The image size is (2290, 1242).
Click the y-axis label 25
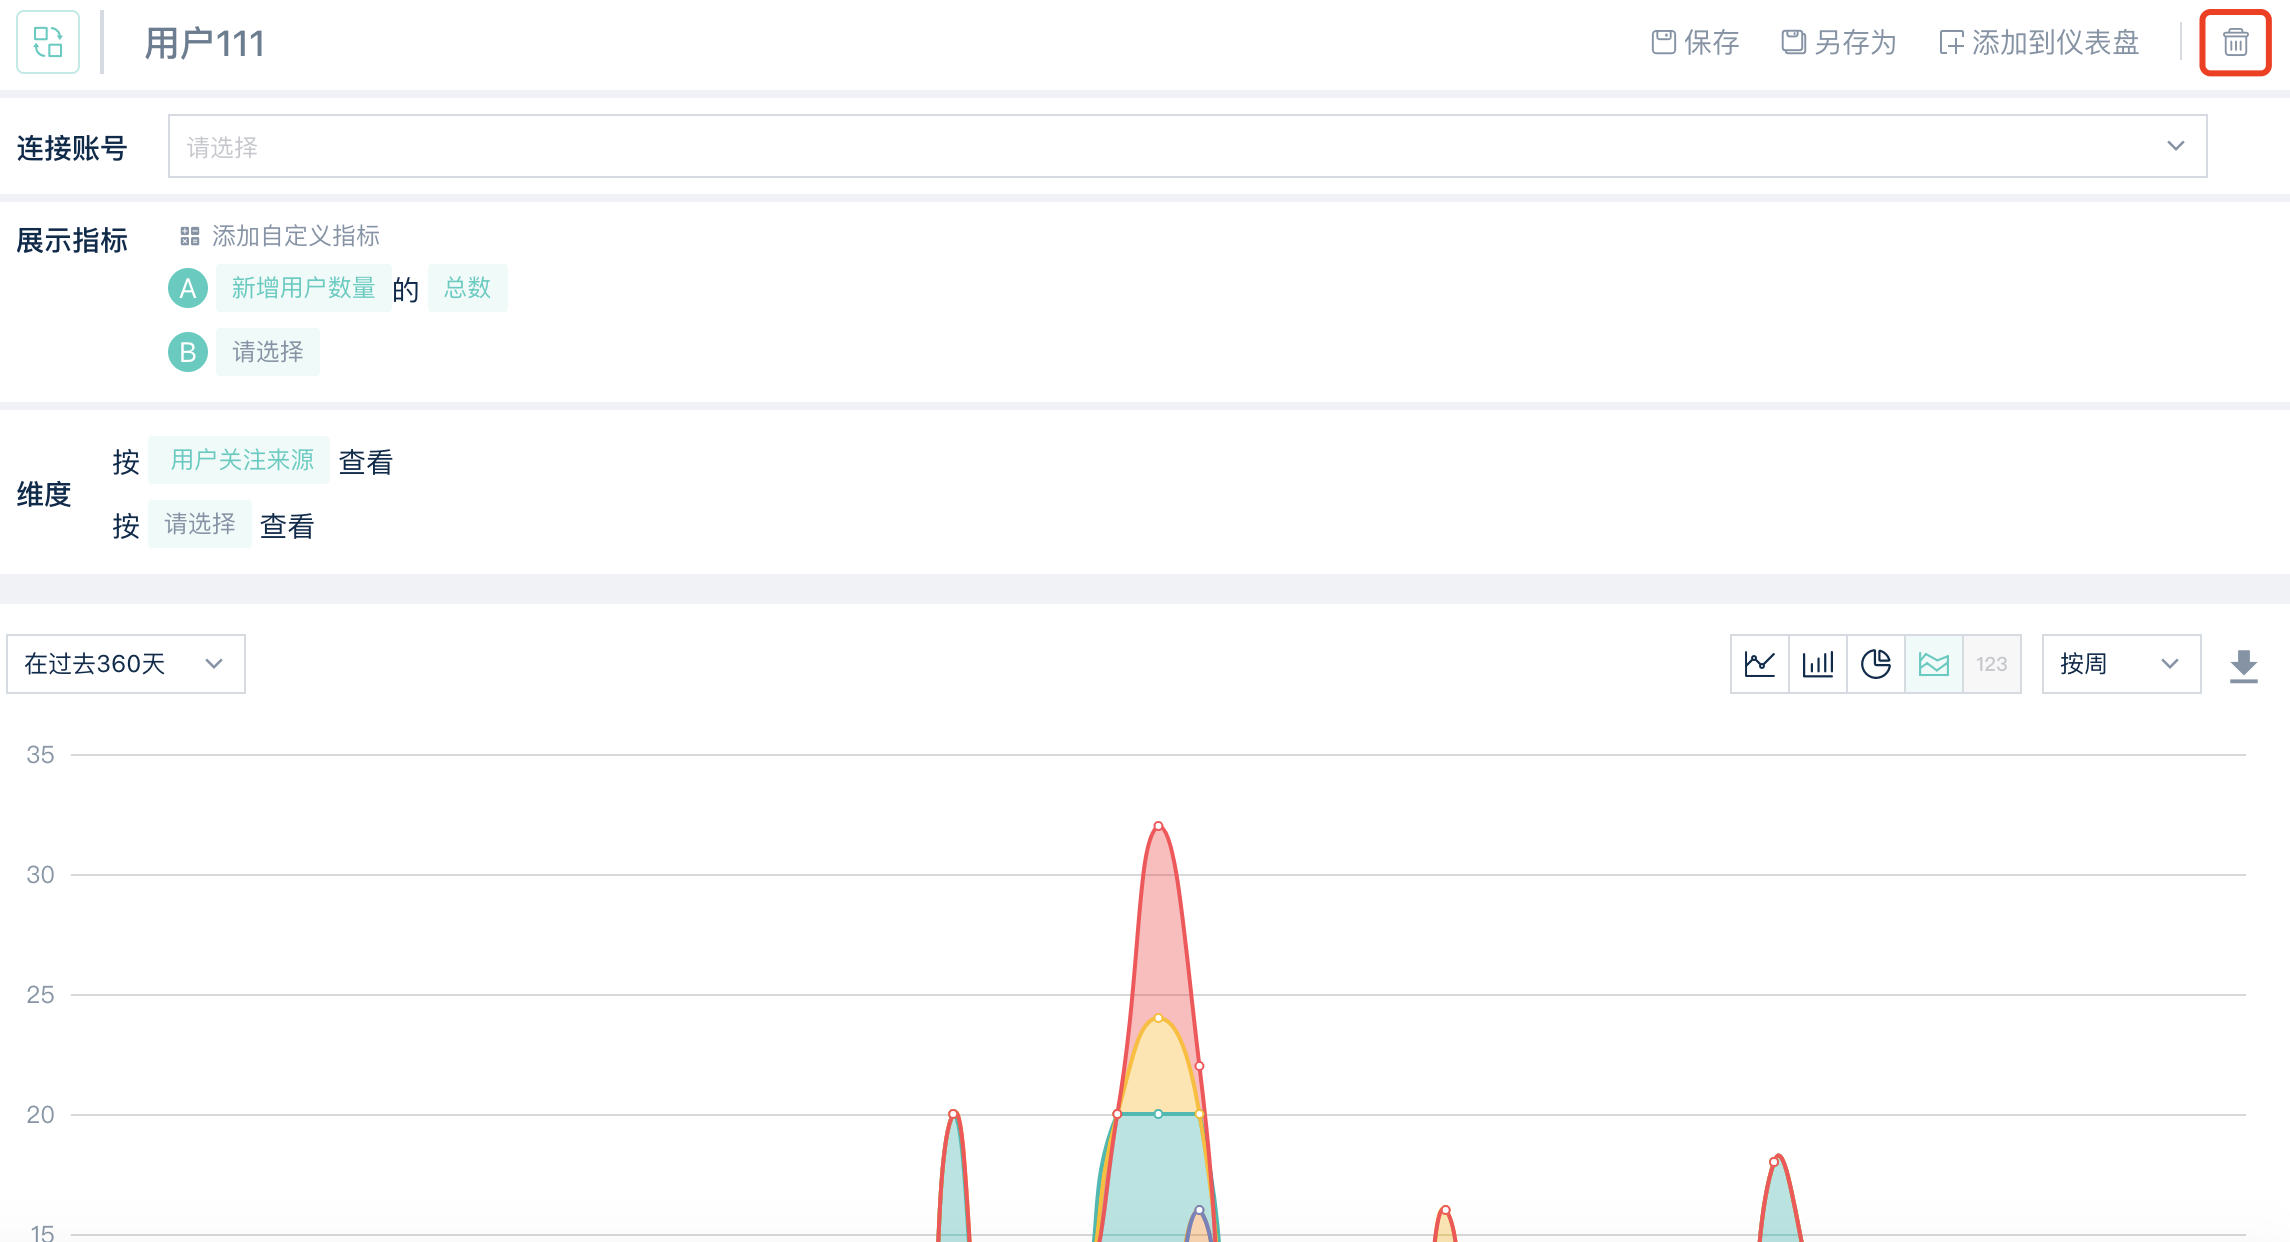click(x=40, y=995)
